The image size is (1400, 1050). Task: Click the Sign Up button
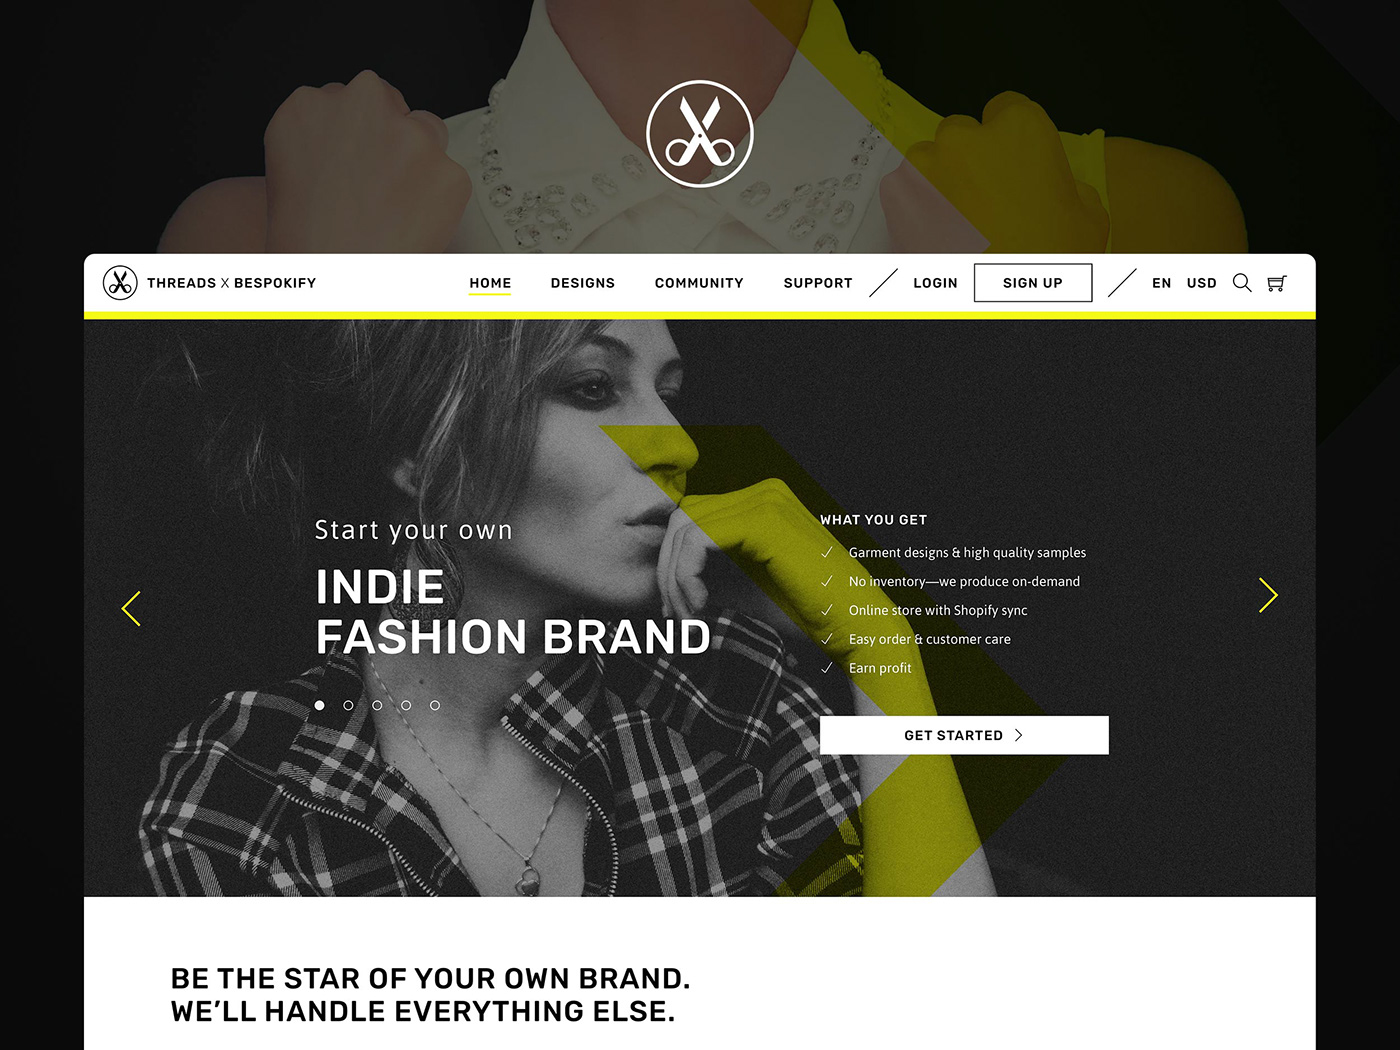coord(1033,283)
